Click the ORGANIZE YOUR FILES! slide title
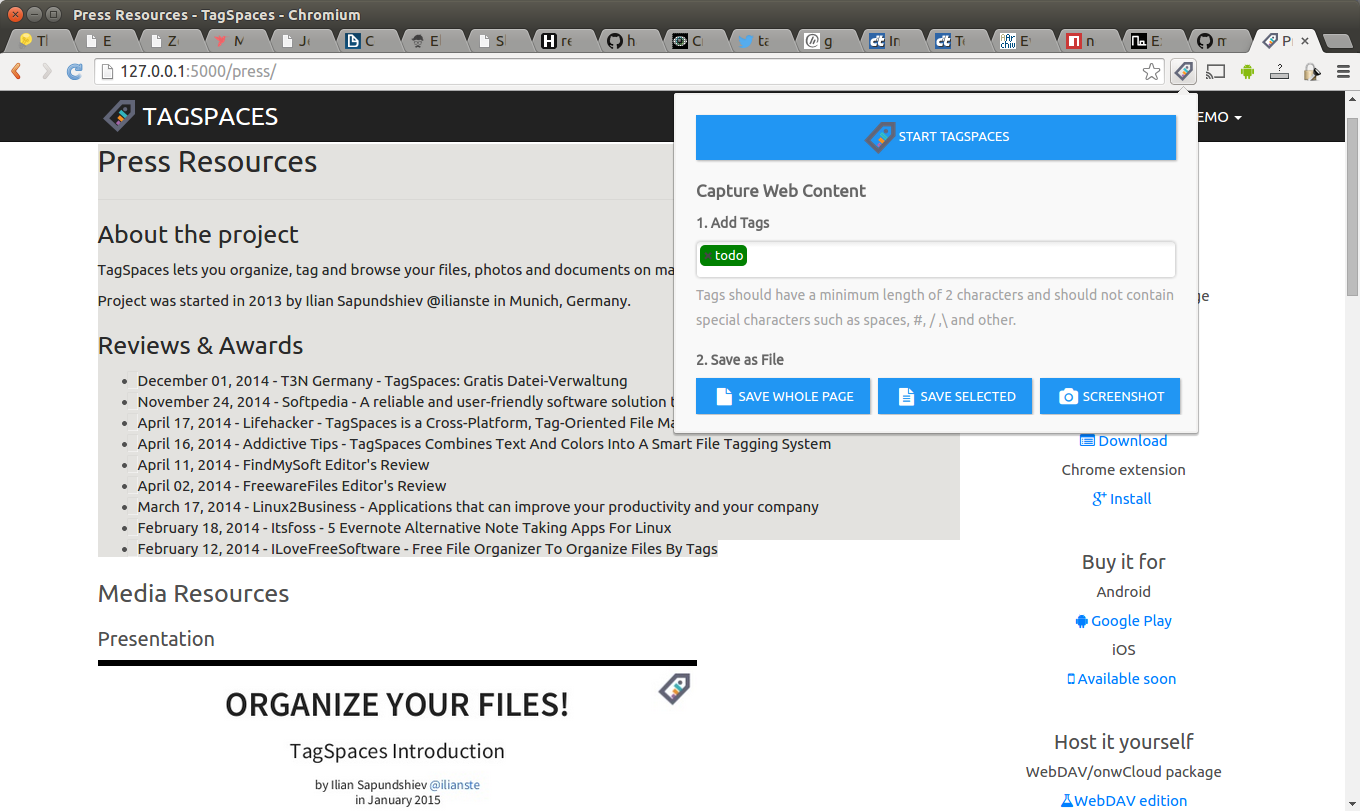1360x811 pixels. point(397,705)
